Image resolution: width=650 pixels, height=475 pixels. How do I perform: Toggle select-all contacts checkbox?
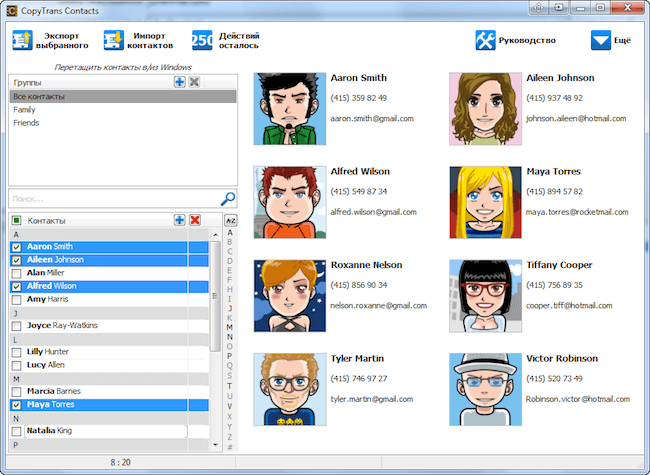click(x=17, y=220)
